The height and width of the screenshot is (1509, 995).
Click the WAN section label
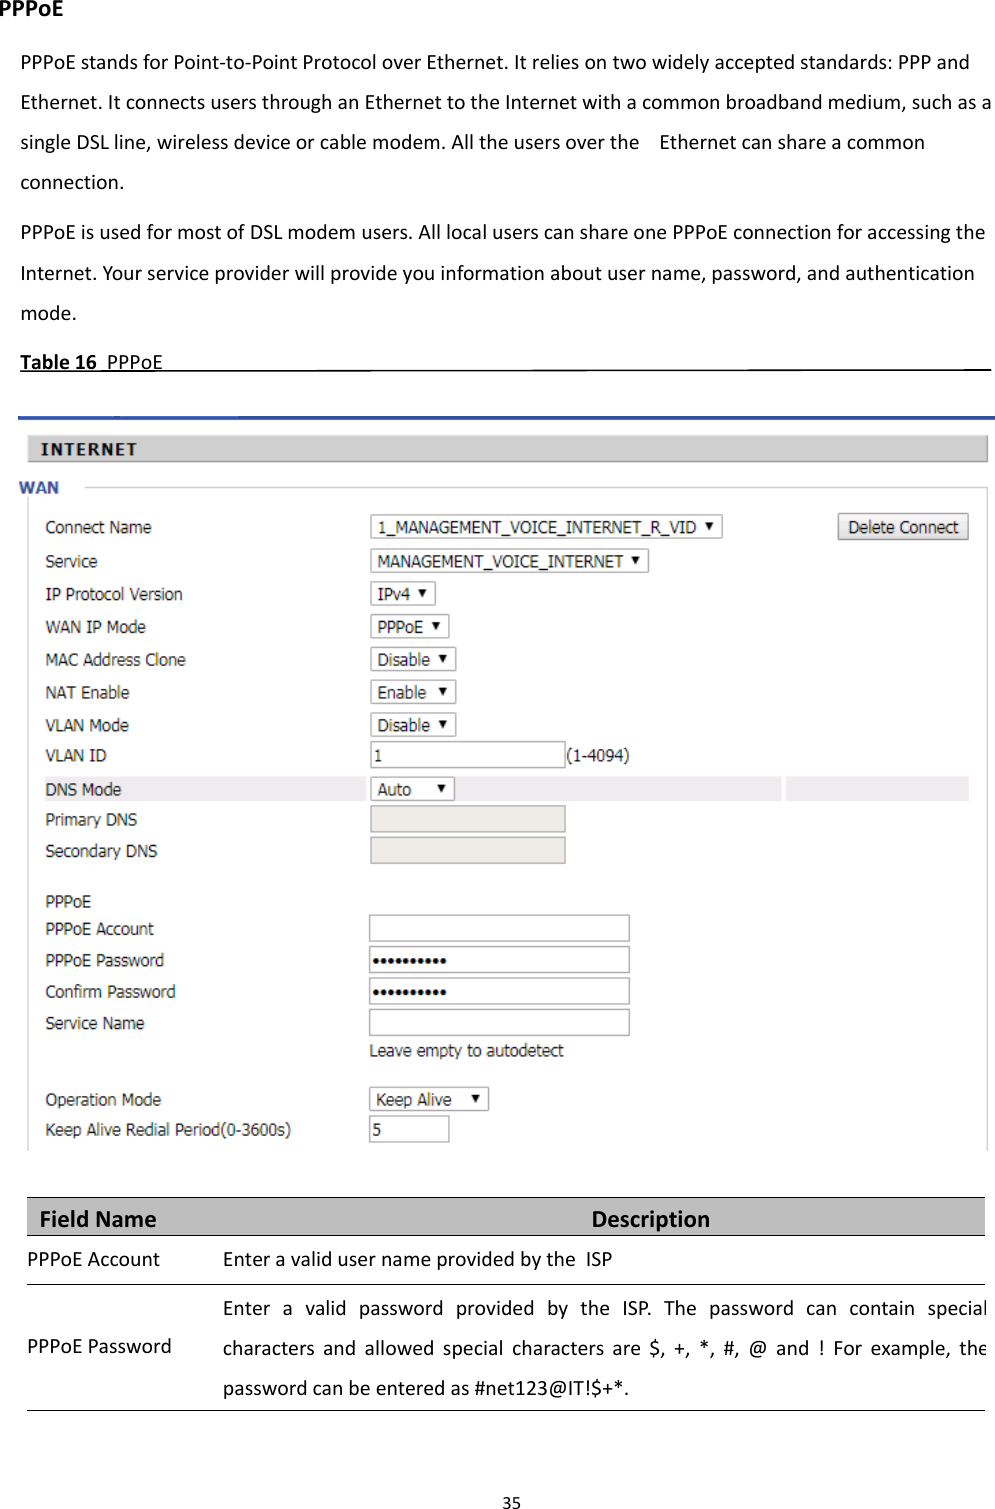point(39,487)
